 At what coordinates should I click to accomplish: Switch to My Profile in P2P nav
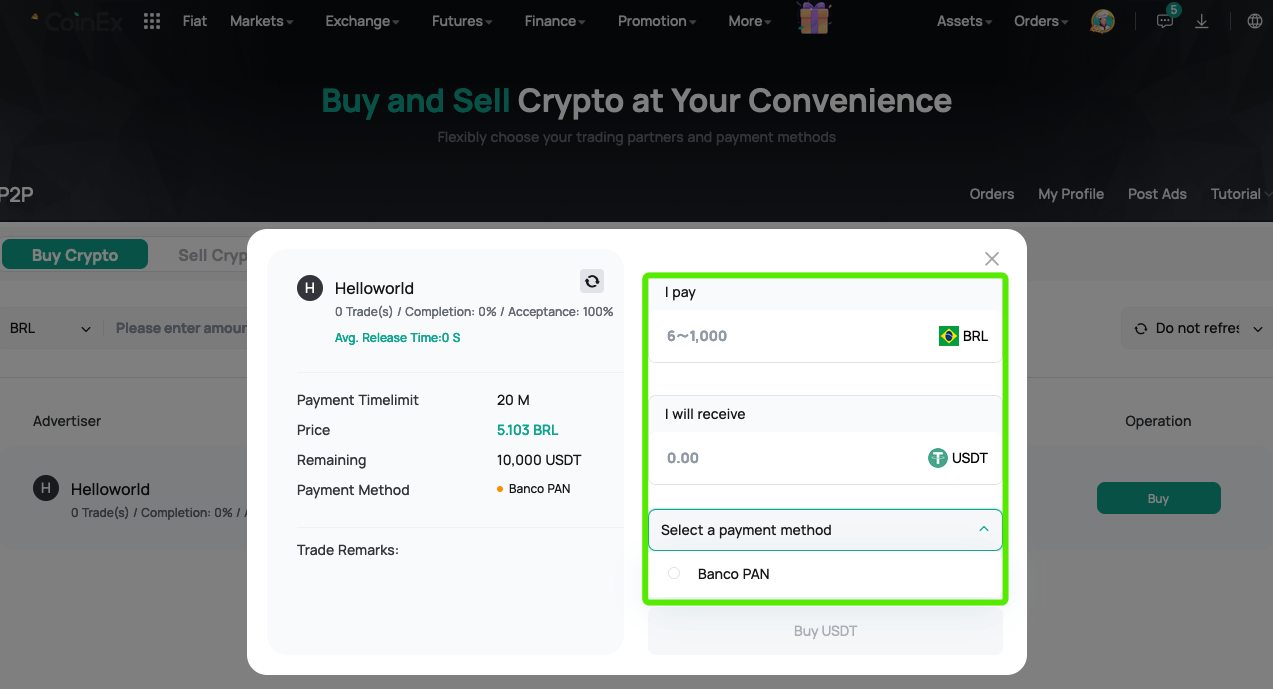(1071, 194)
